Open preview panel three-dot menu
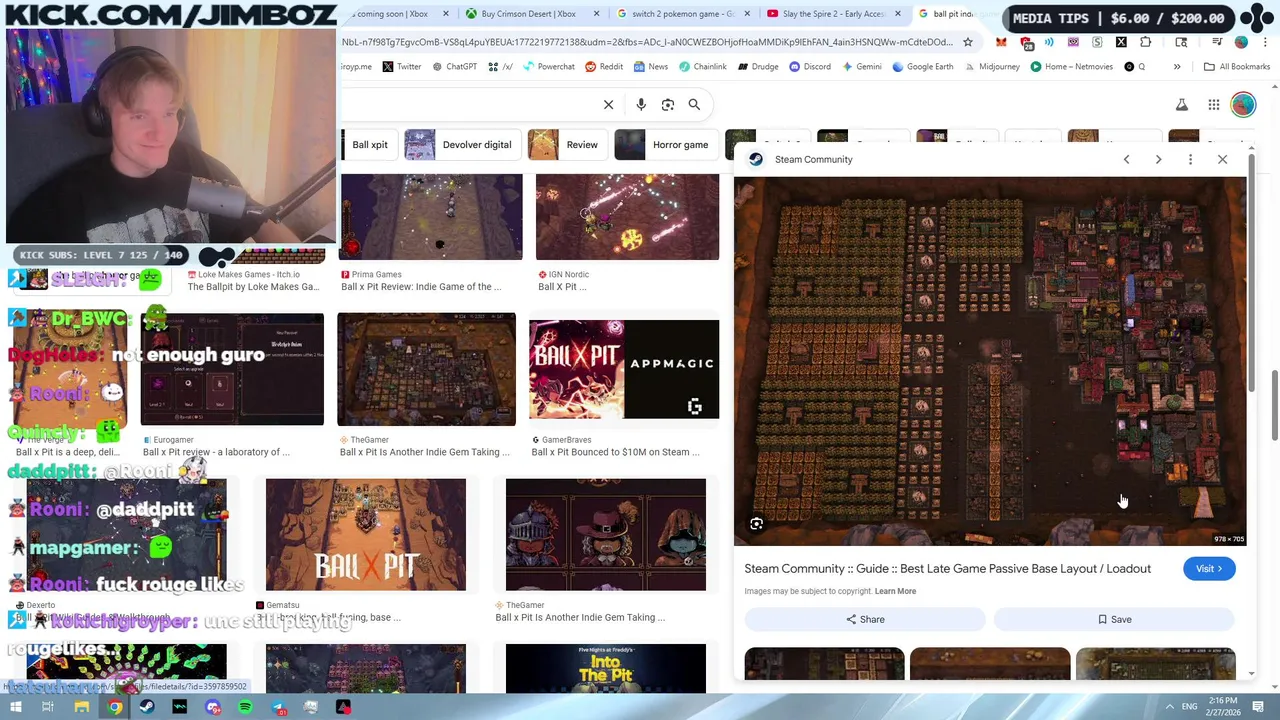Screen dimensions: 1280x720 click(x=1190, y=159)
